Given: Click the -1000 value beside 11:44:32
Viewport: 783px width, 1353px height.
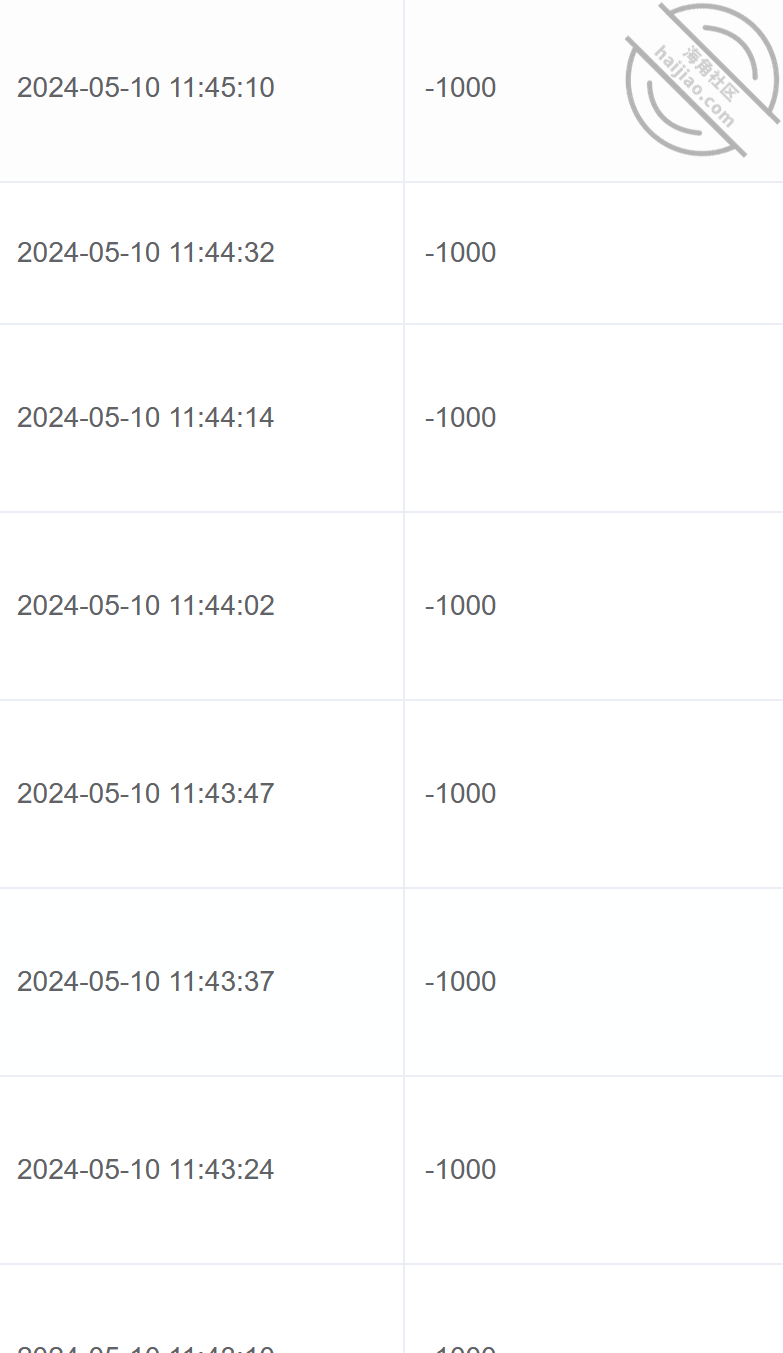Looking at the screenshot, I should pos(460,252).
